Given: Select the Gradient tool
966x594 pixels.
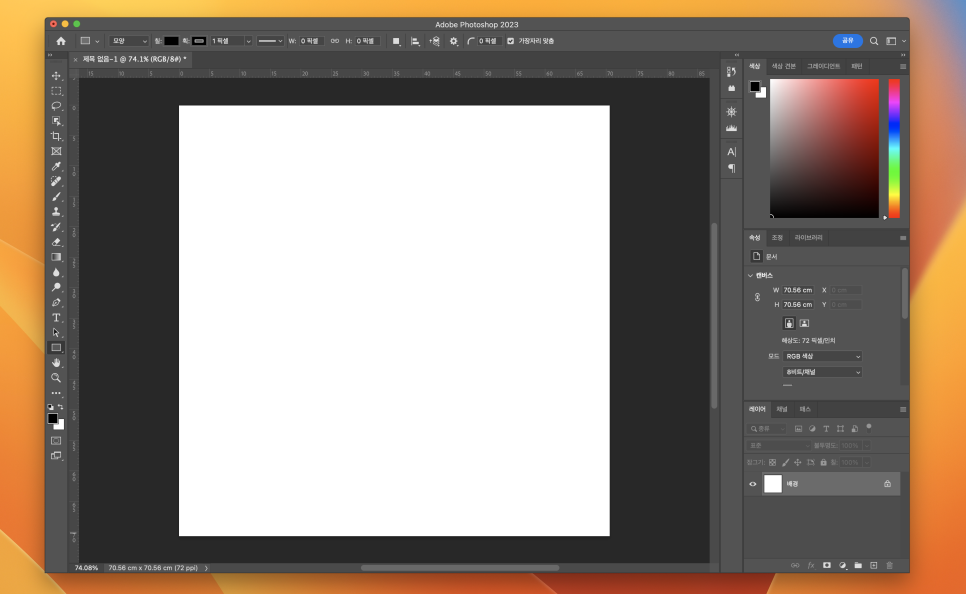Looking at the screenshot, I should 56,257.
